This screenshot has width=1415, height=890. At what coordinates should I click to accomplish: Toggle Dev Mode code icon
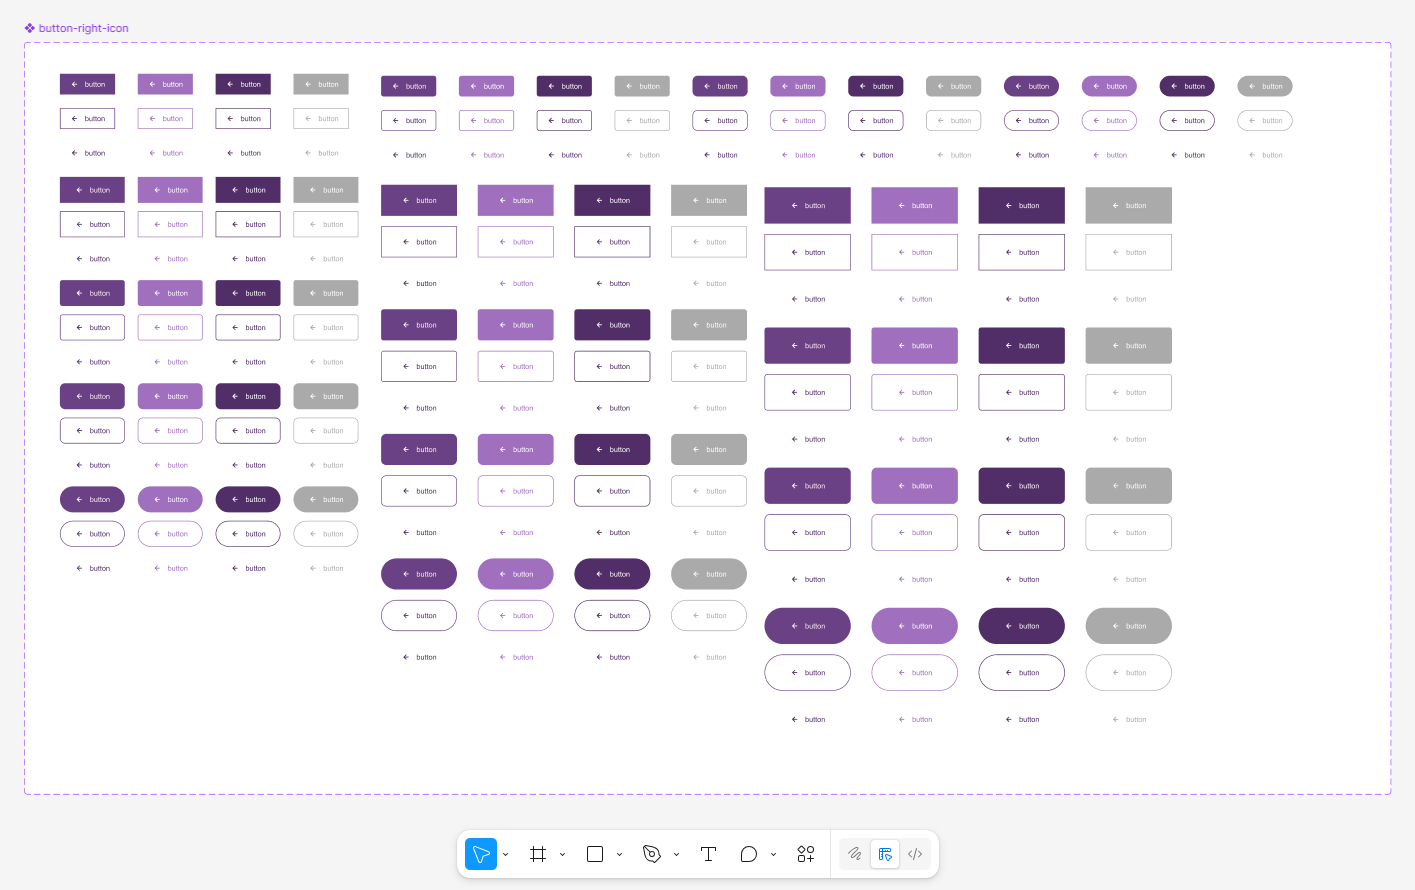tap(915, 854)
